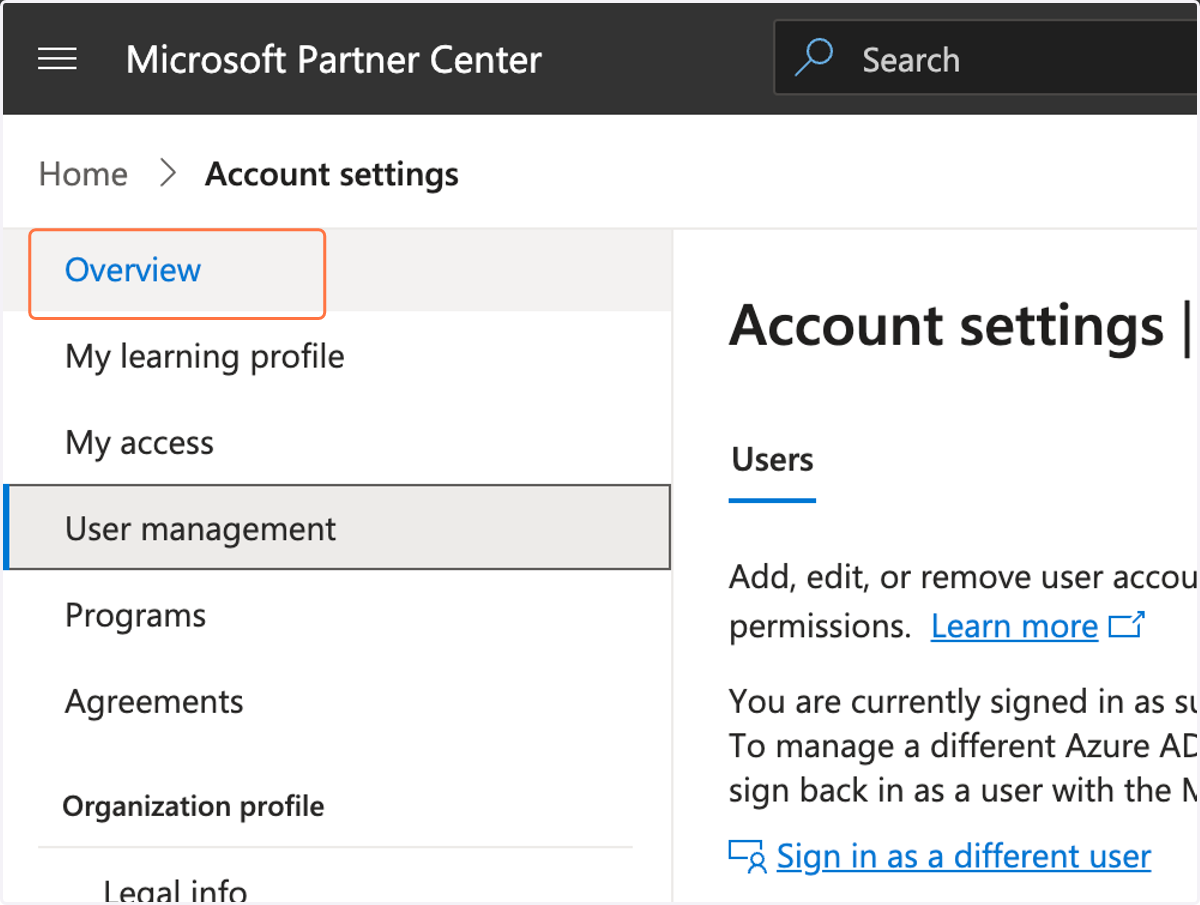Open Agreements in sidebar
This screenshot has height=905, width=1200.
[154, 702]
